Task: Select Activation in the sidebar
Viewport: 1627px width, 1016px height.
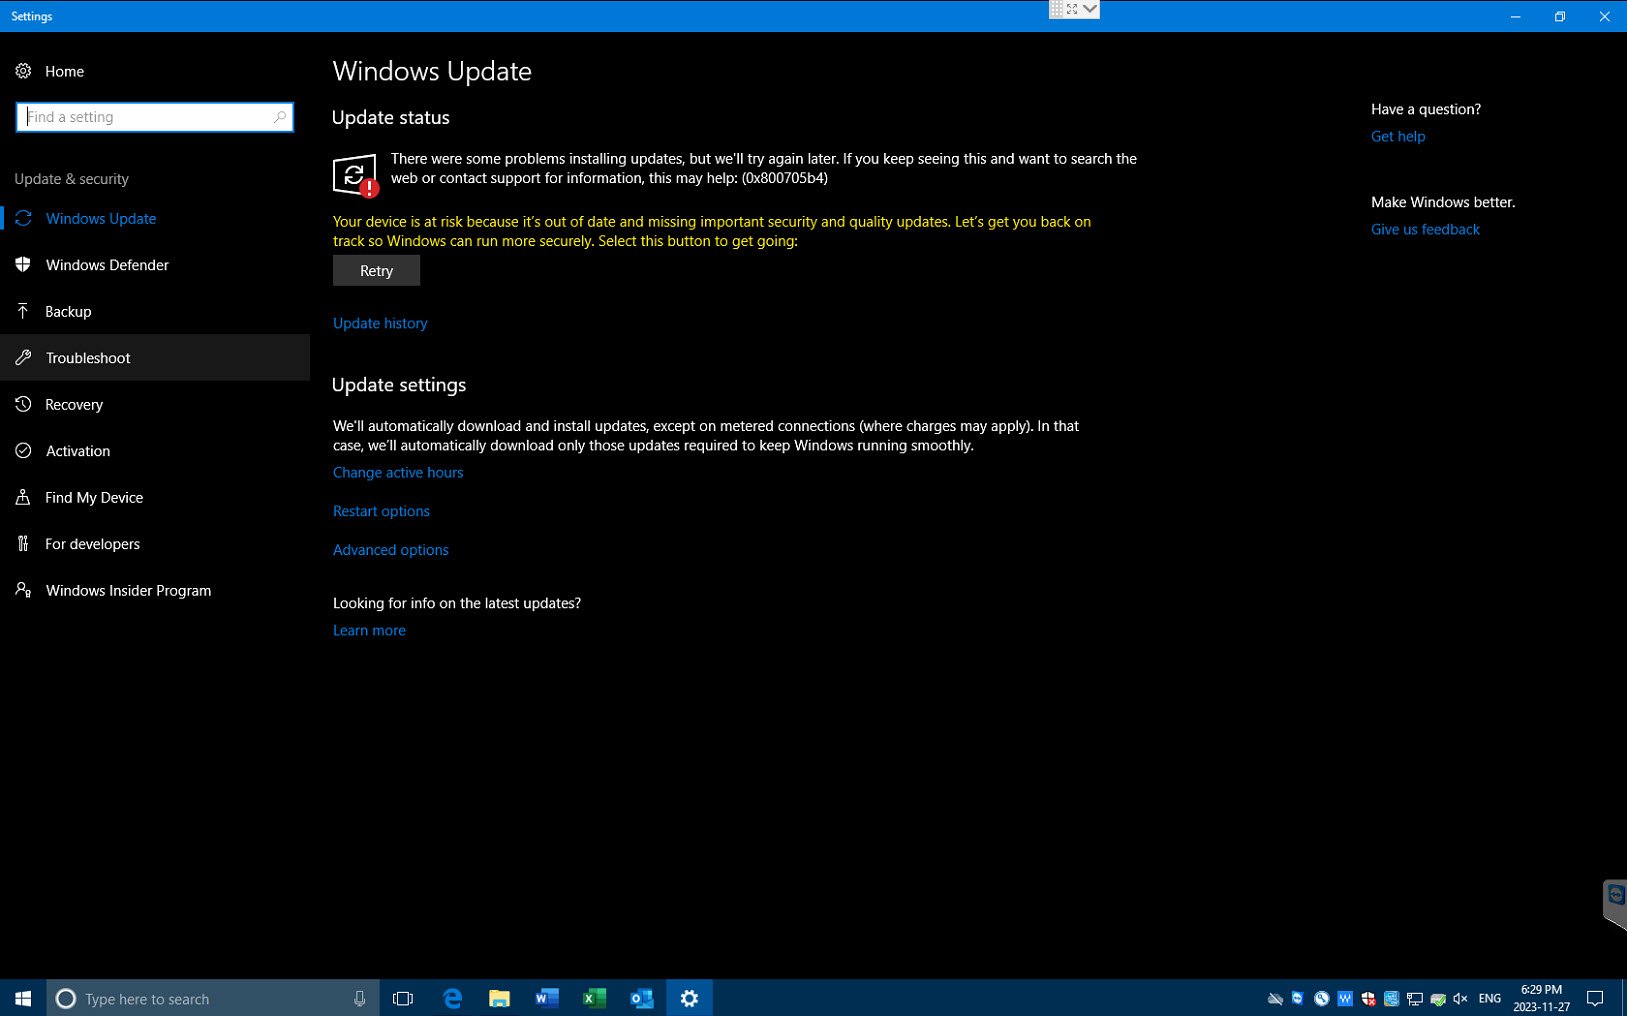Action: pos(155,451)
